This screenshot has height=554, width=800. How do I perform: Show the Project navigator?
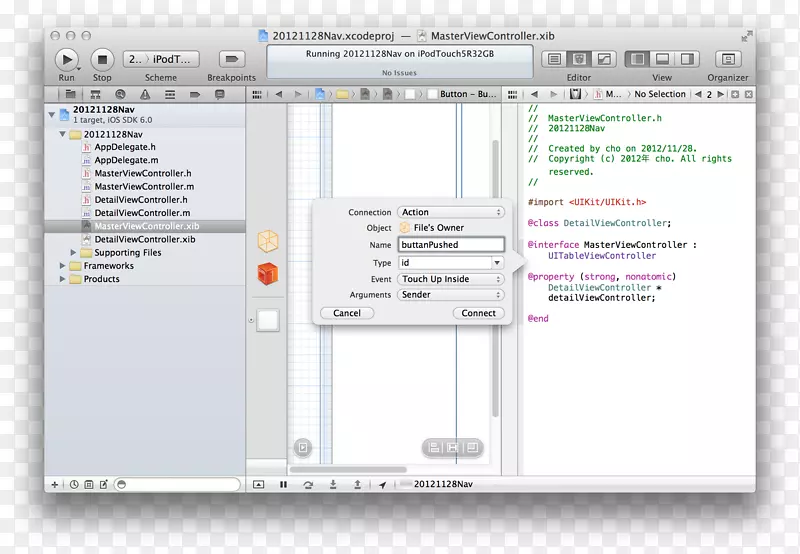[x=70, y=94]
